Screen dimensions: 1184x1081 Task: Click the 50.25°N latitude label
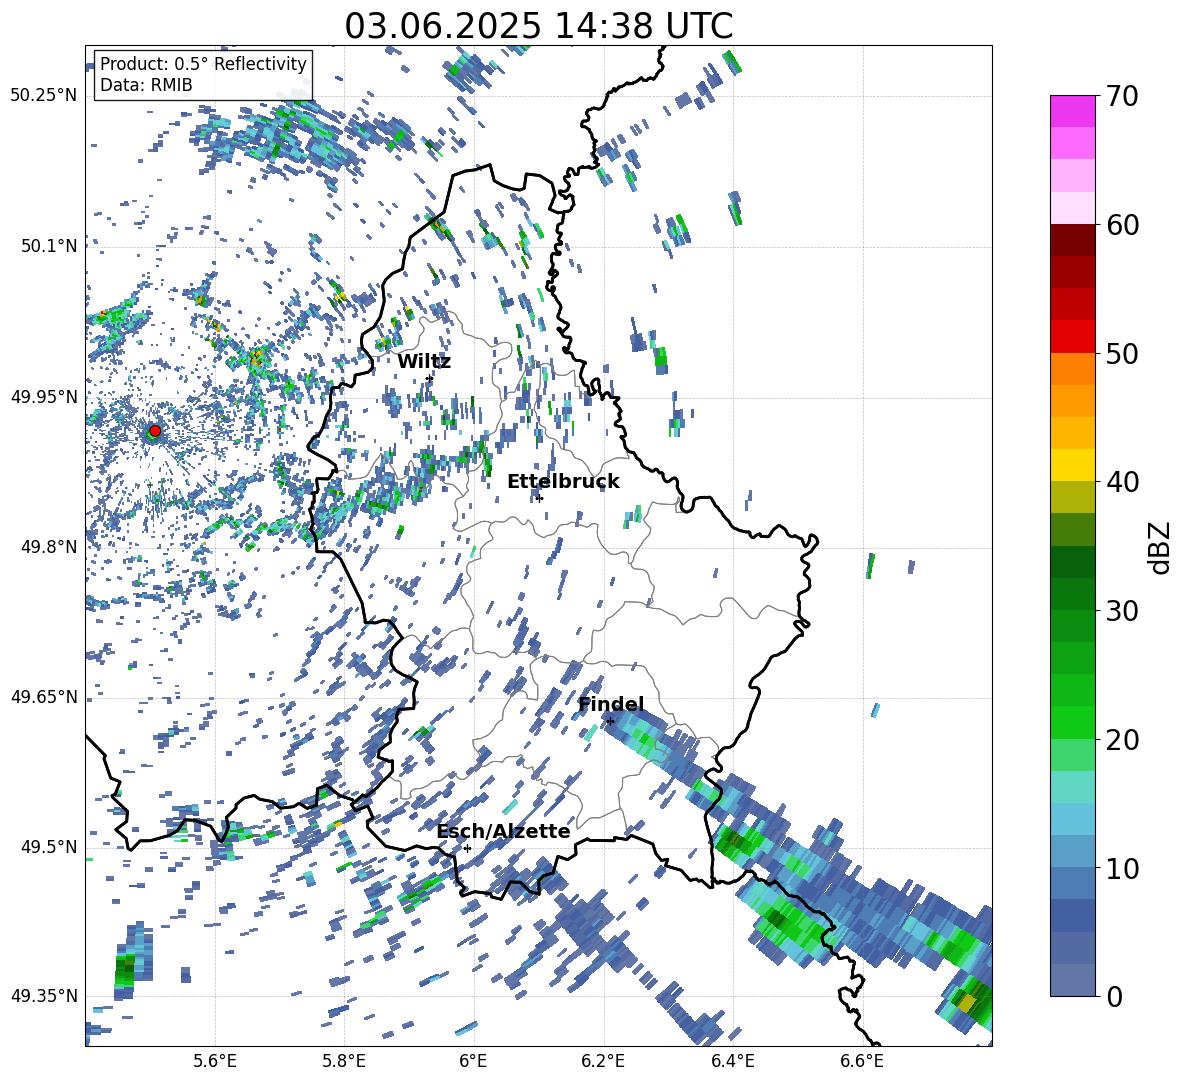tap(44, 96)
